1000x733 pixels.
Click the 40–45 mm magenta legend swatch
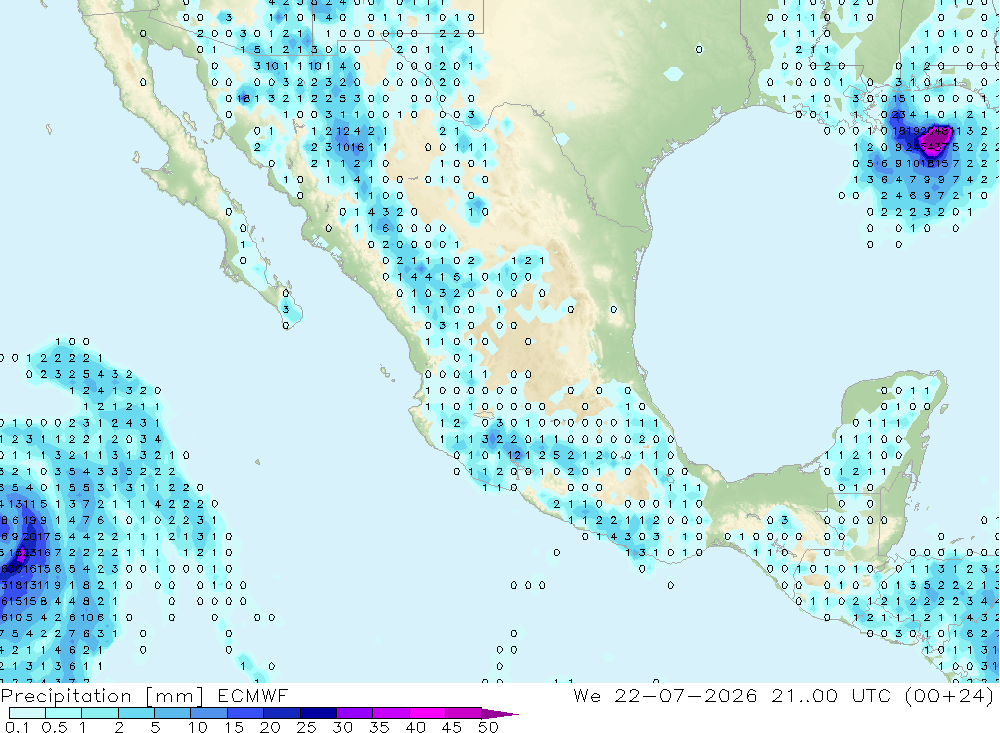427,713
